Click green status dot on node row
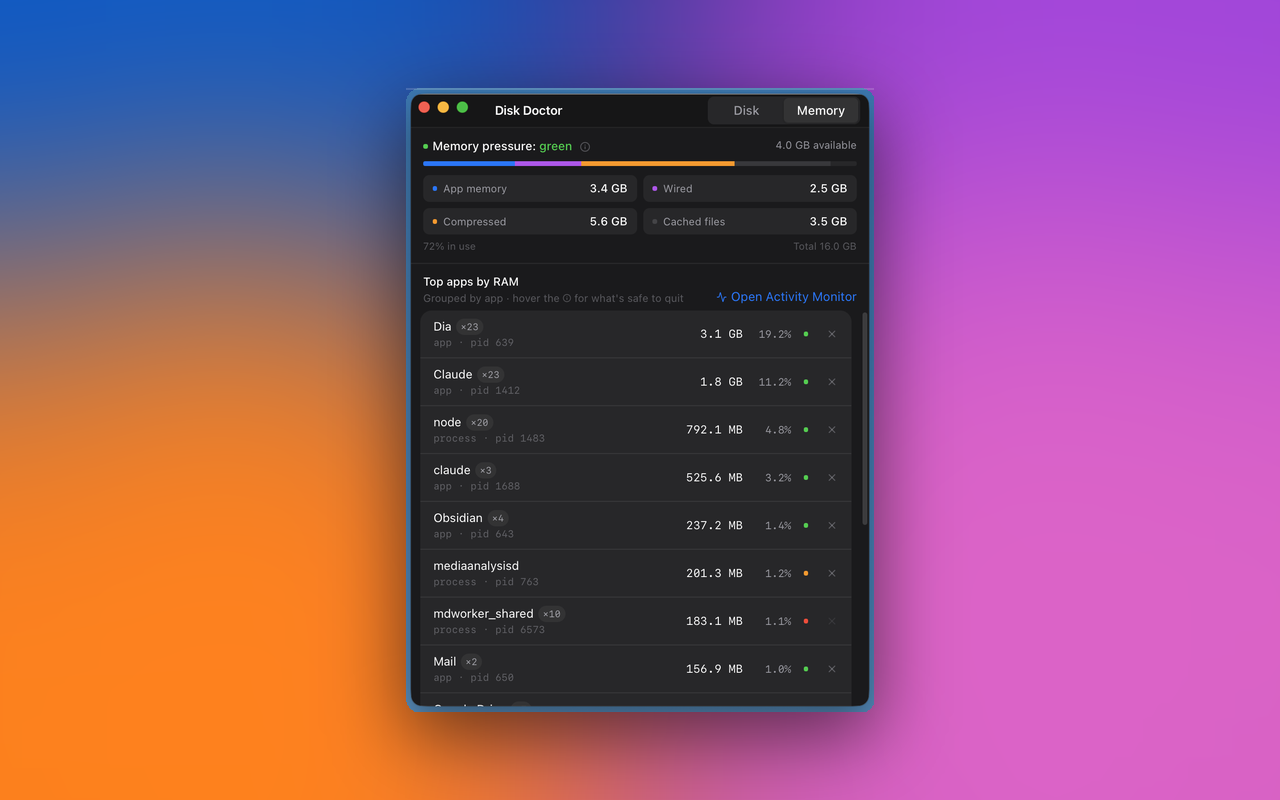Screen dimensions: 1280x800 pyautogui.click(x=806, y=430)
